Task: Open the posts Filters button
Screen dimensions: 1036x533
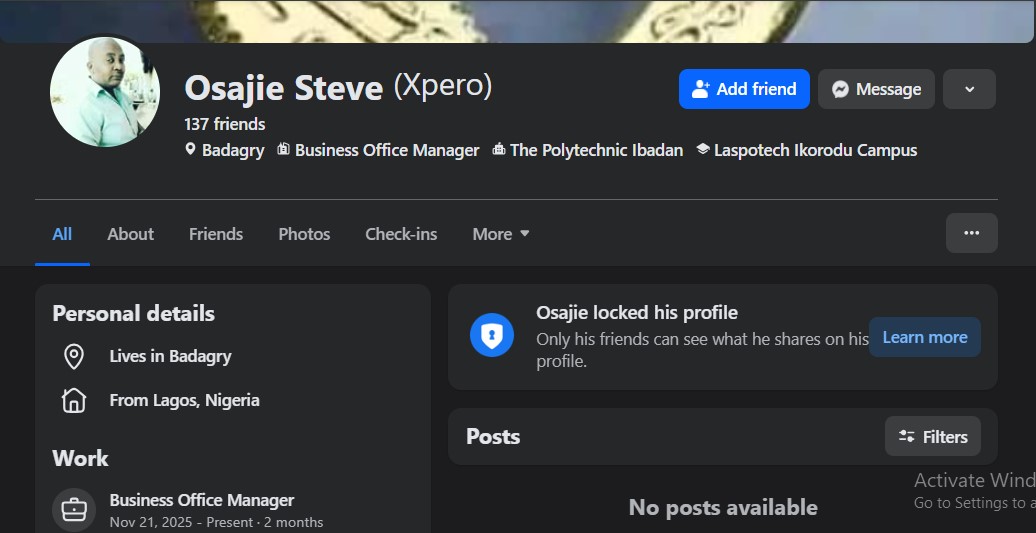Action: click(x=933, y=436)
